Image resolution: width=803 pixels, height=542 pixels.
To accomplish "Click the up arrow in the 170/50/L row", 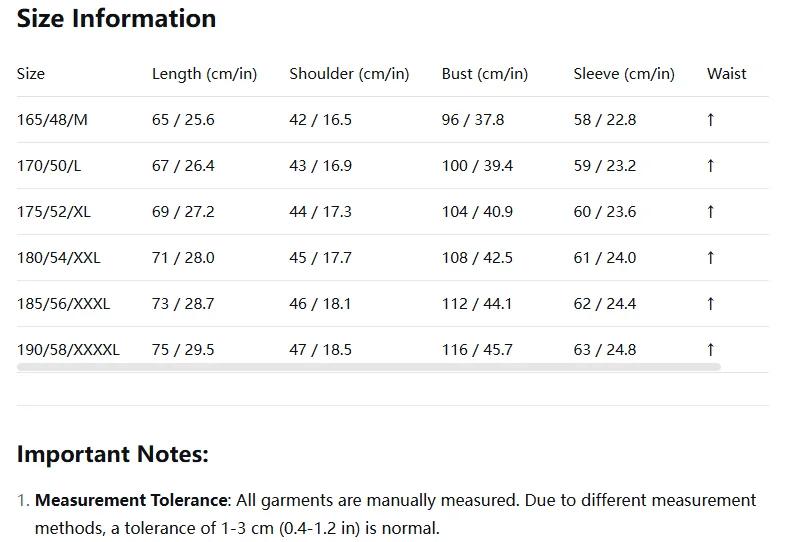I will click(710, 165).
